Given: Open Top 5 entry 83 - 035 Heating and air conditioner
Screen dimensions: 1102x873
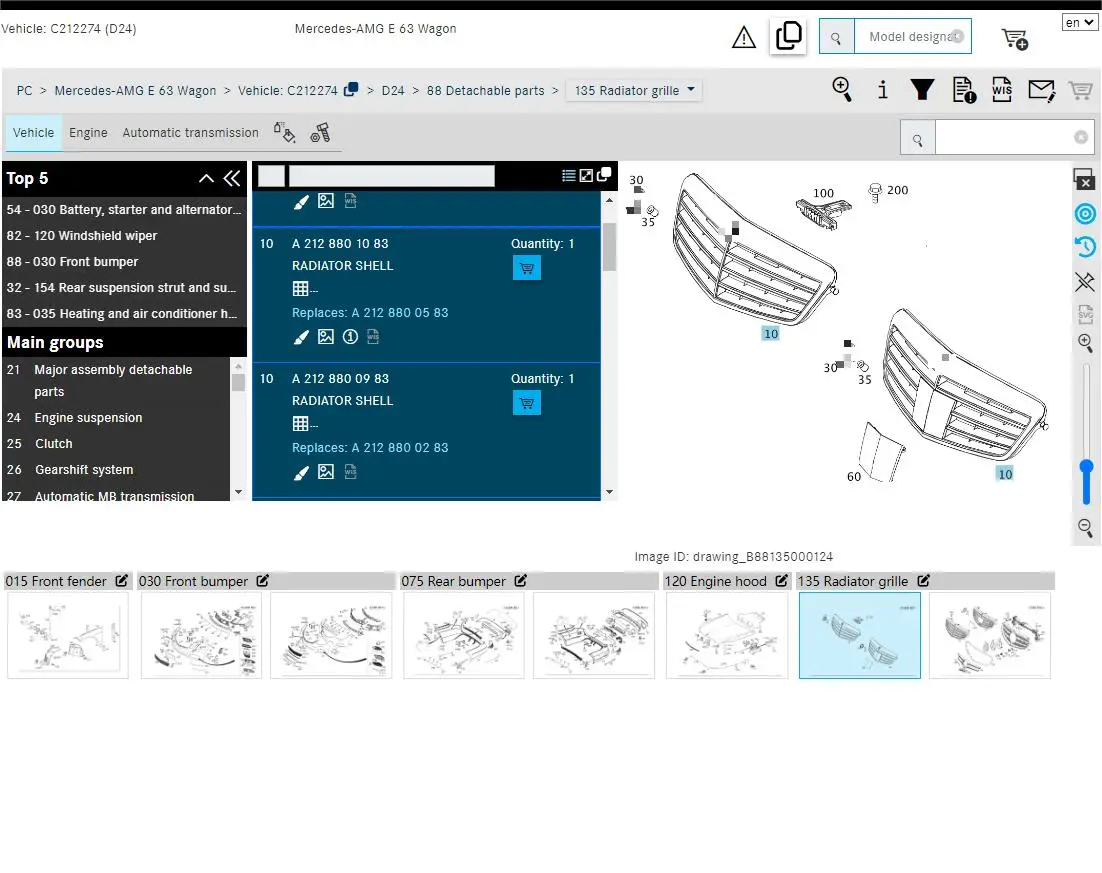Looking at the screenshot, I should [124, 313].
